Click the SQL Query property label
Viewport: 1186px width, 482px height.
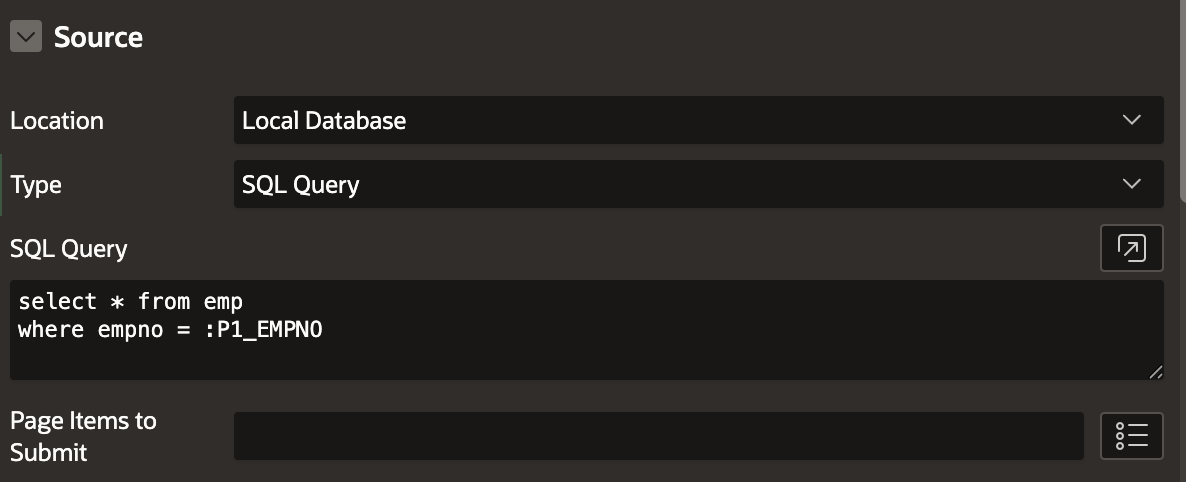[69, 249]
